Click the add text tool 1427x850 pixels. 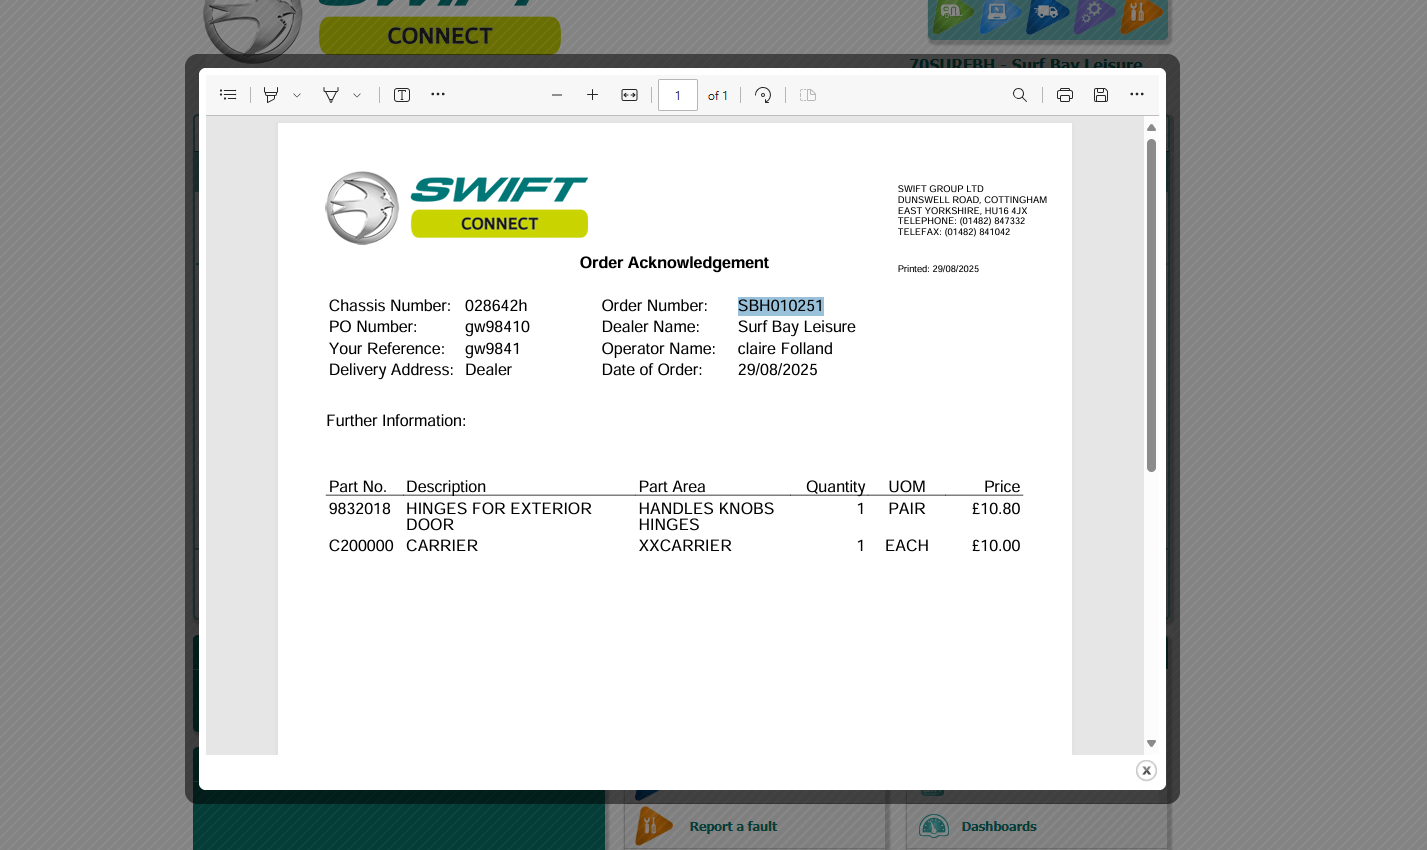click(402, 95)
